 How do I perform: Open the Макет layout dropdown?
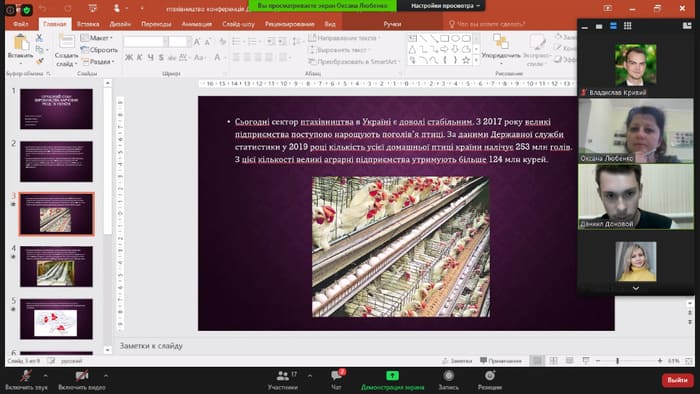click(97, 38)
